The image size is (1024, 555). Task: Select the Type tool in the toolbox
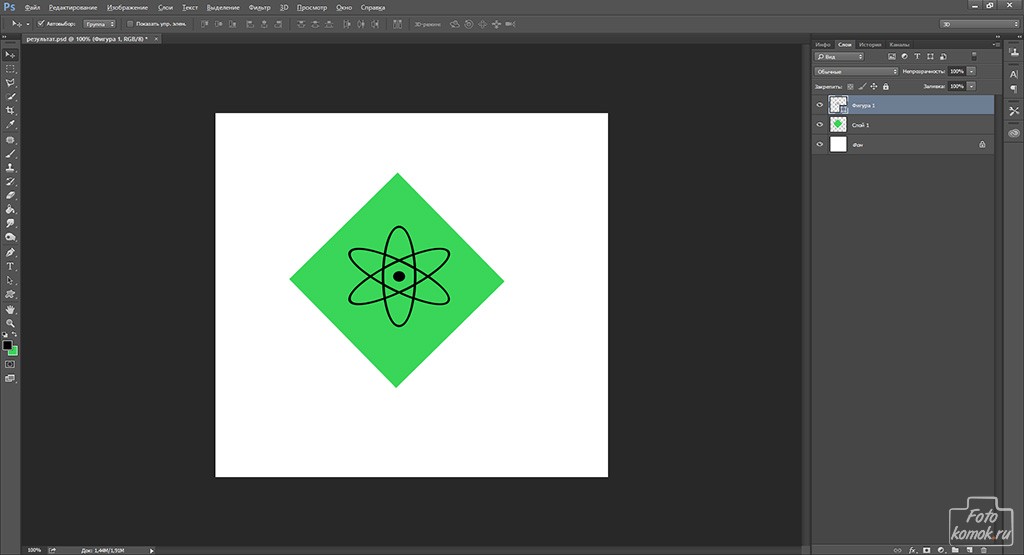(x=10, y=266)
